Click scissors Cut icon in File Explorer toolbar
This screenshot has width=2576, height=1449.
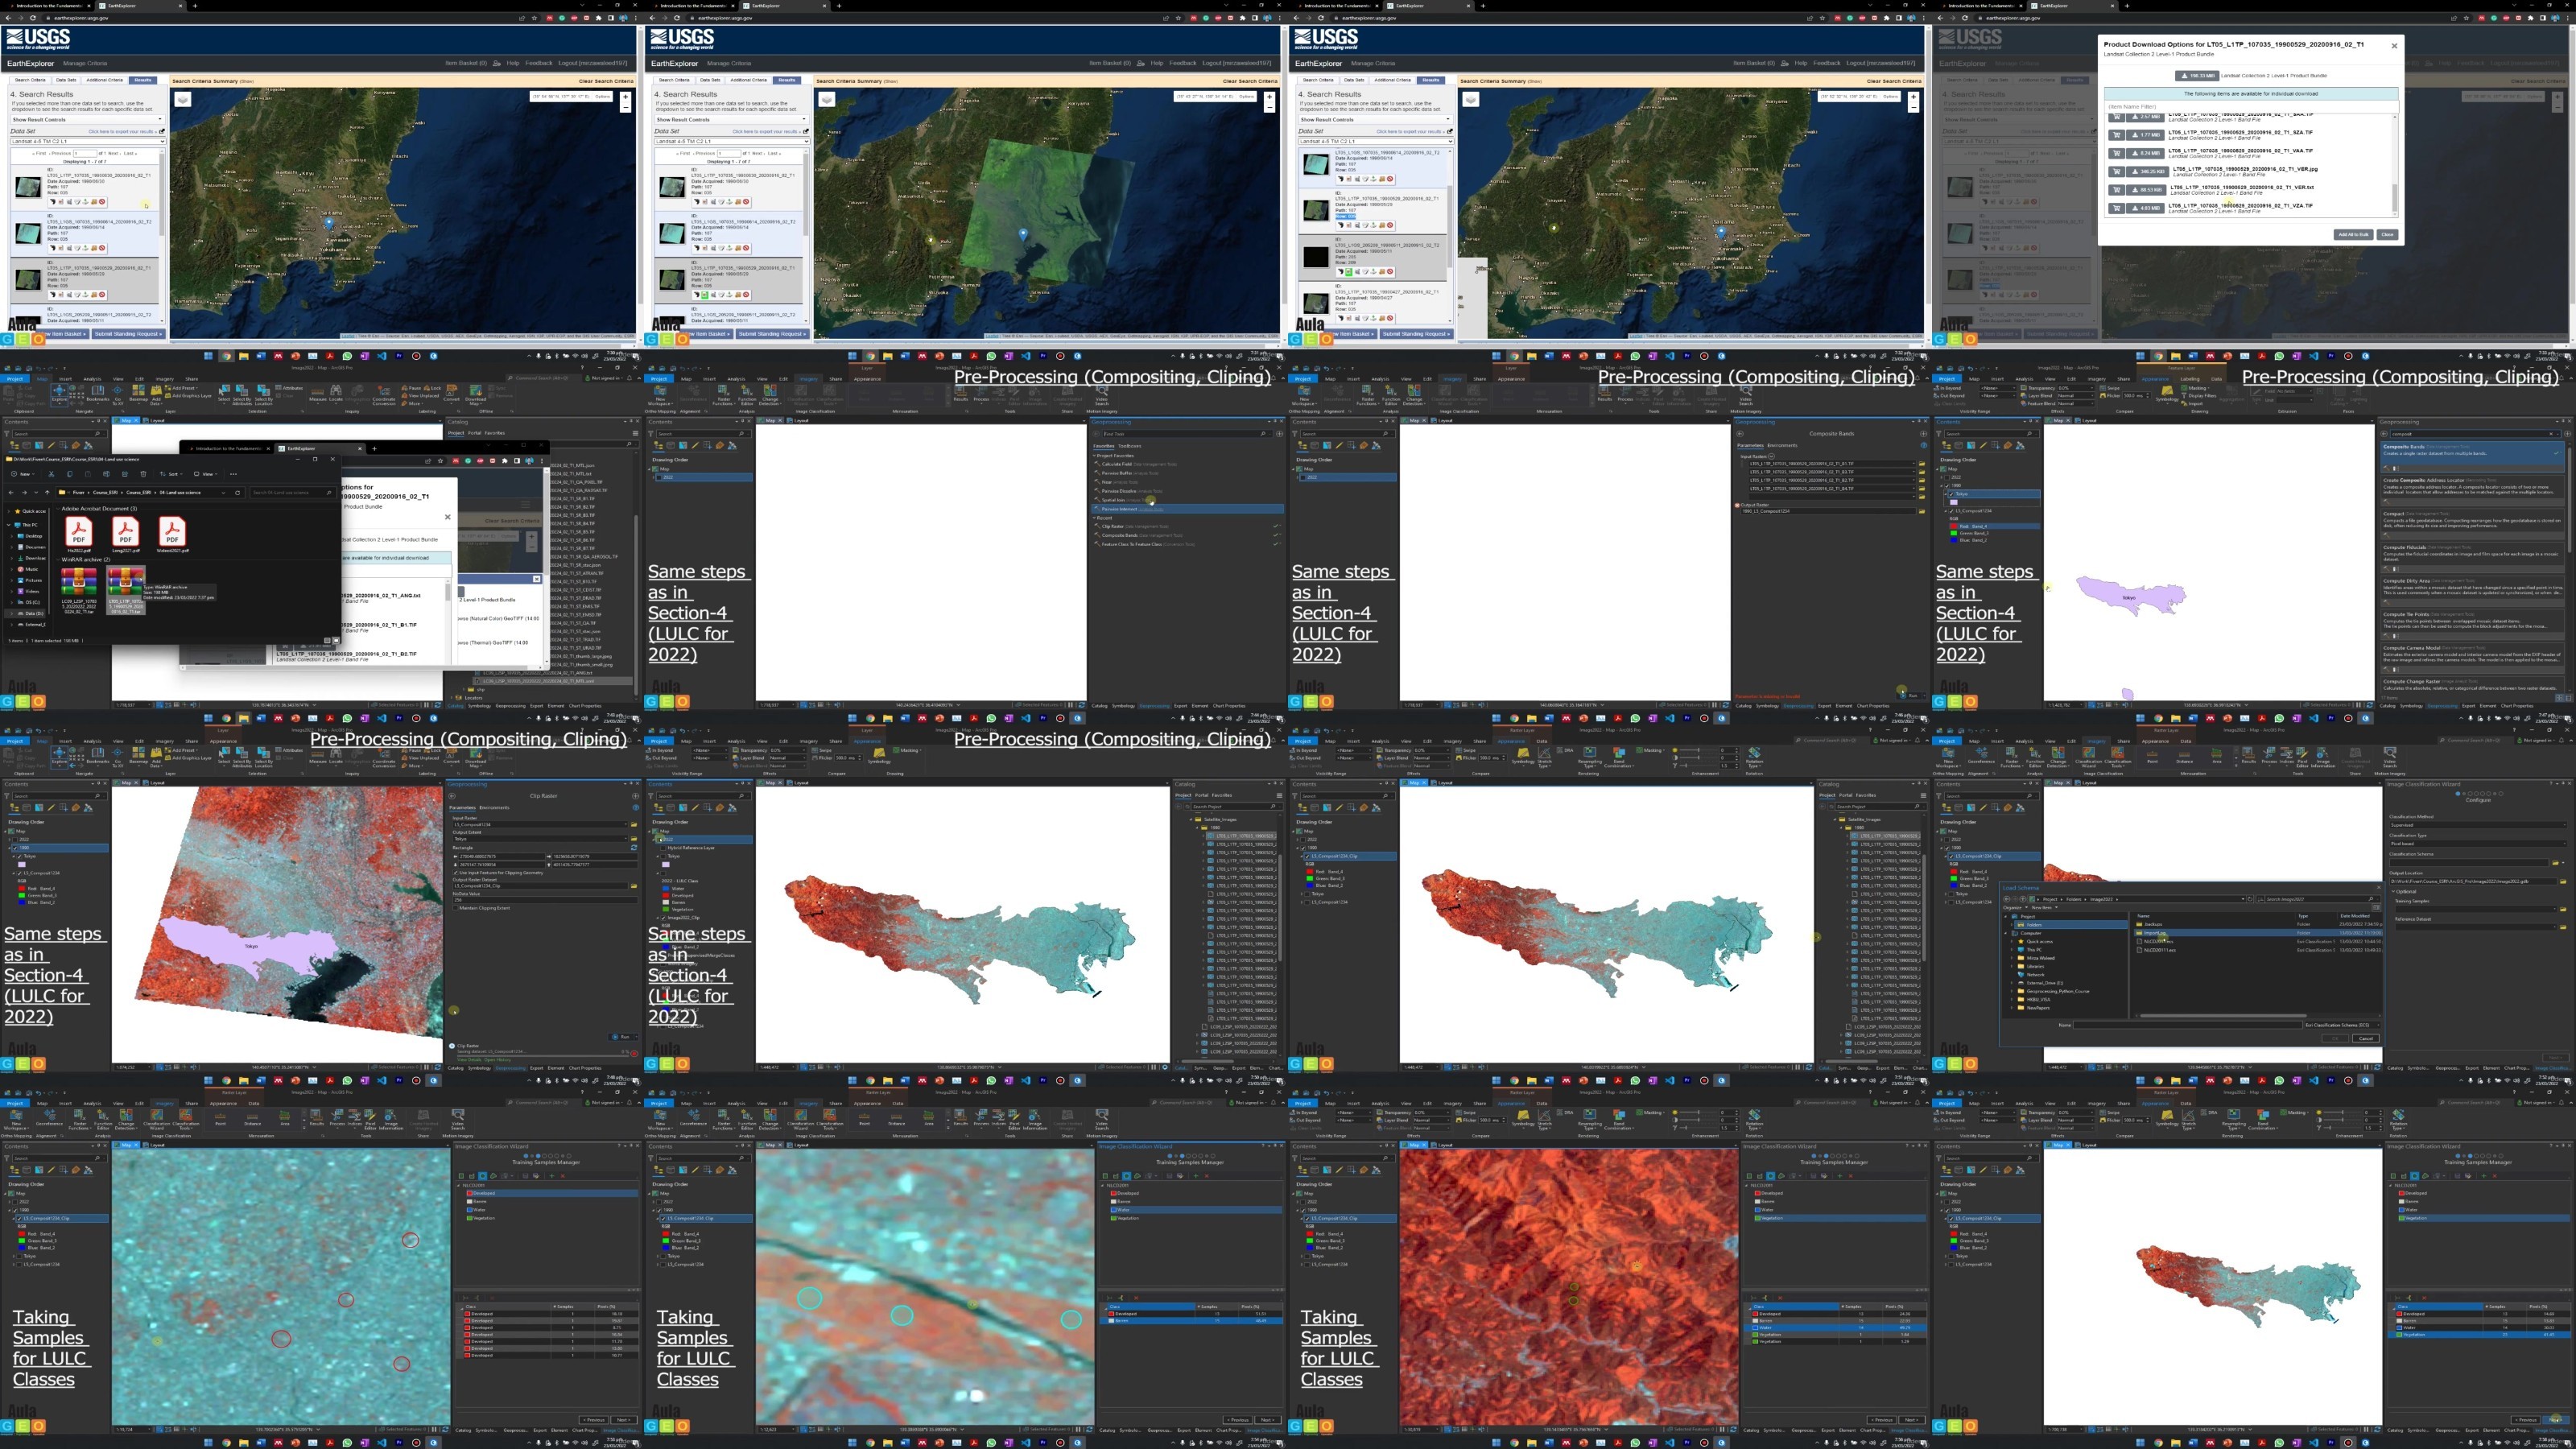coord(51,475)
